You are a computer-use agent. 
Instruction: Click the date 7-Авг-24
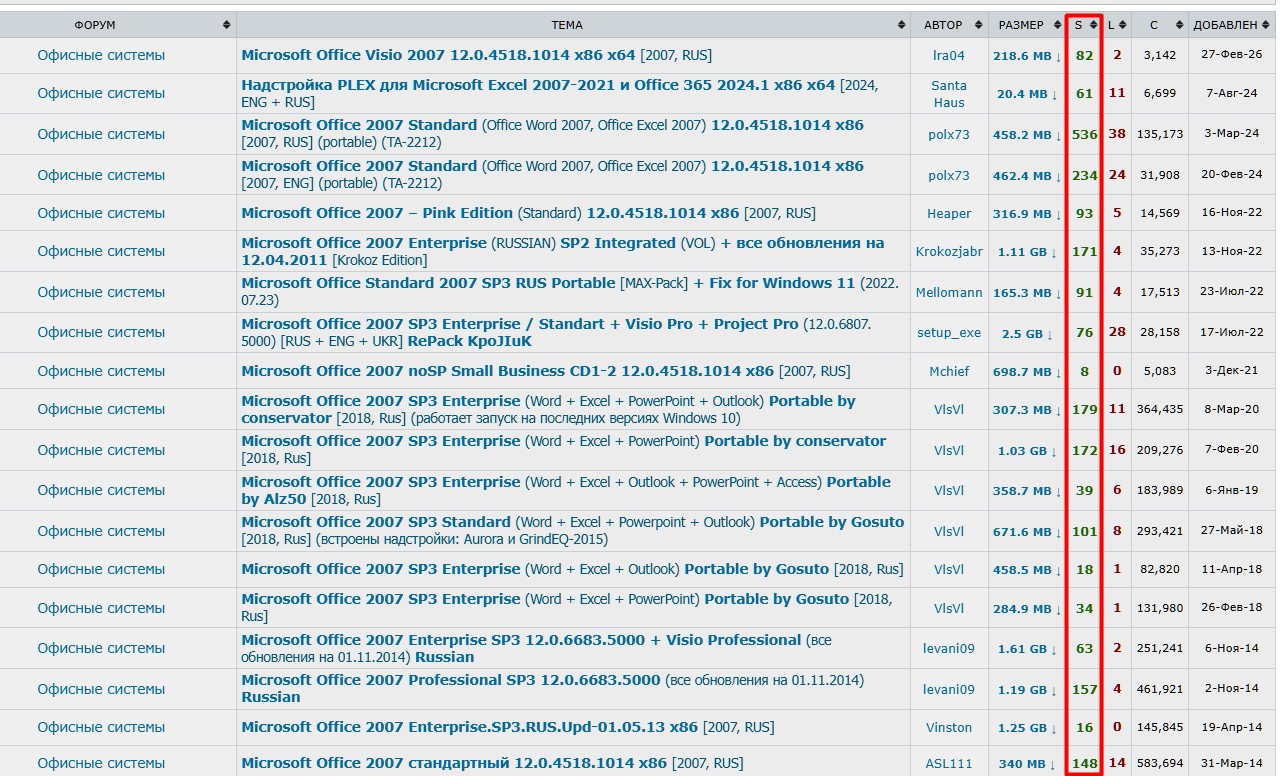(1232, 94)
